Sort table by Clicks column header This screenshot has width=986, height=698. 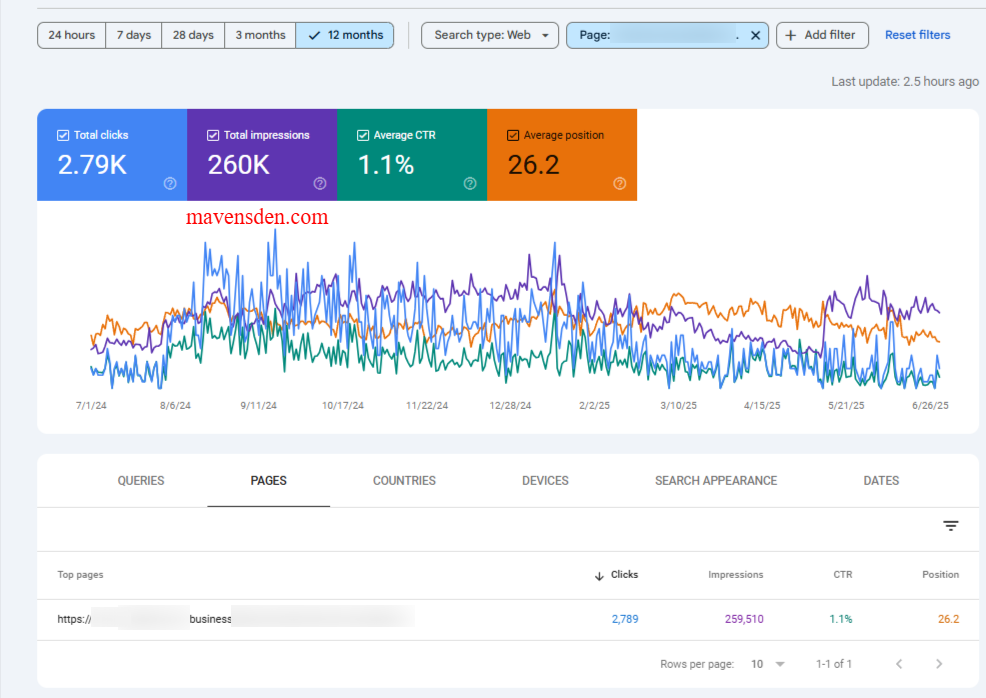point(624,575)
